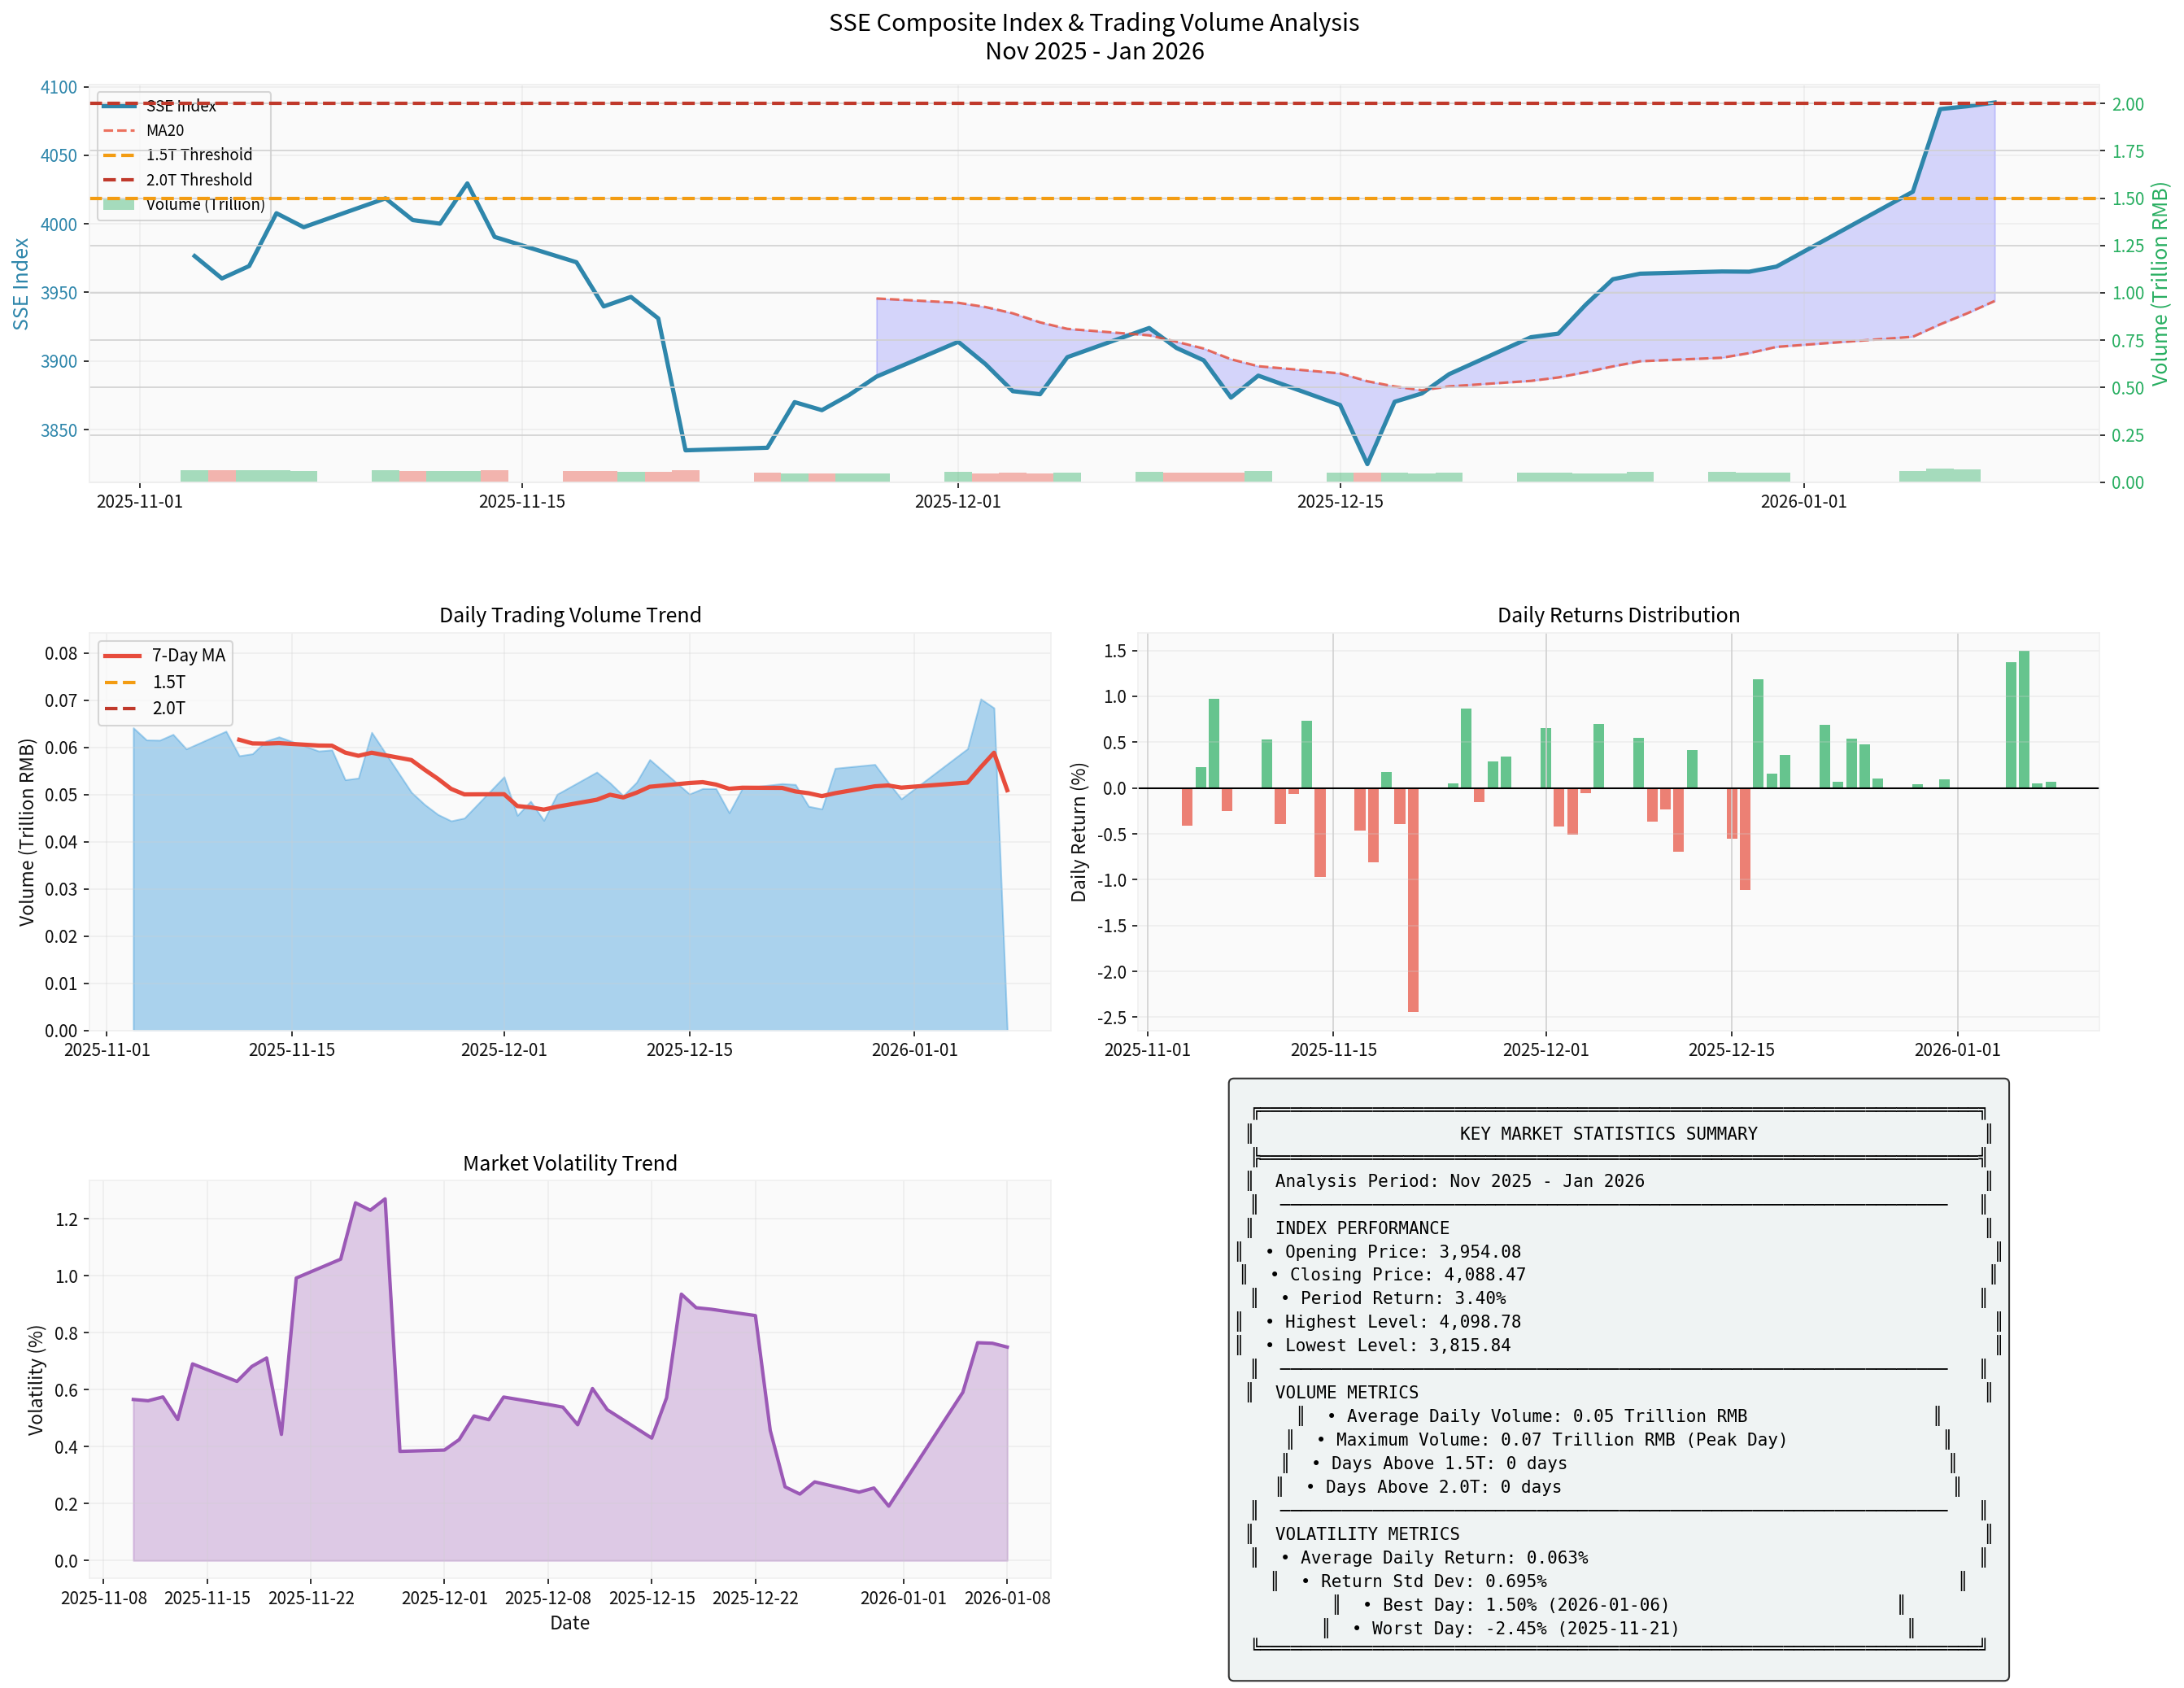Toggle visibility of the SSE Index line
The width and height of the screenshot is (2184, 1688).
click(x=120, y=106)
